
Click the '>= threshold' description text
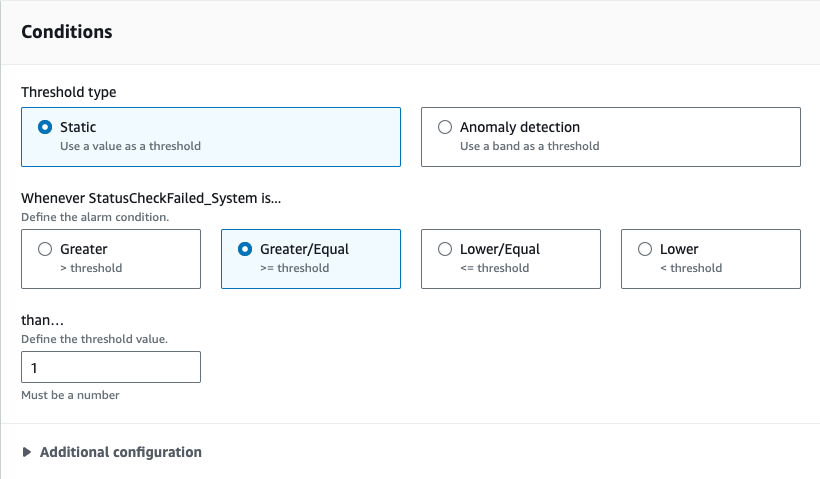point(294,268)
